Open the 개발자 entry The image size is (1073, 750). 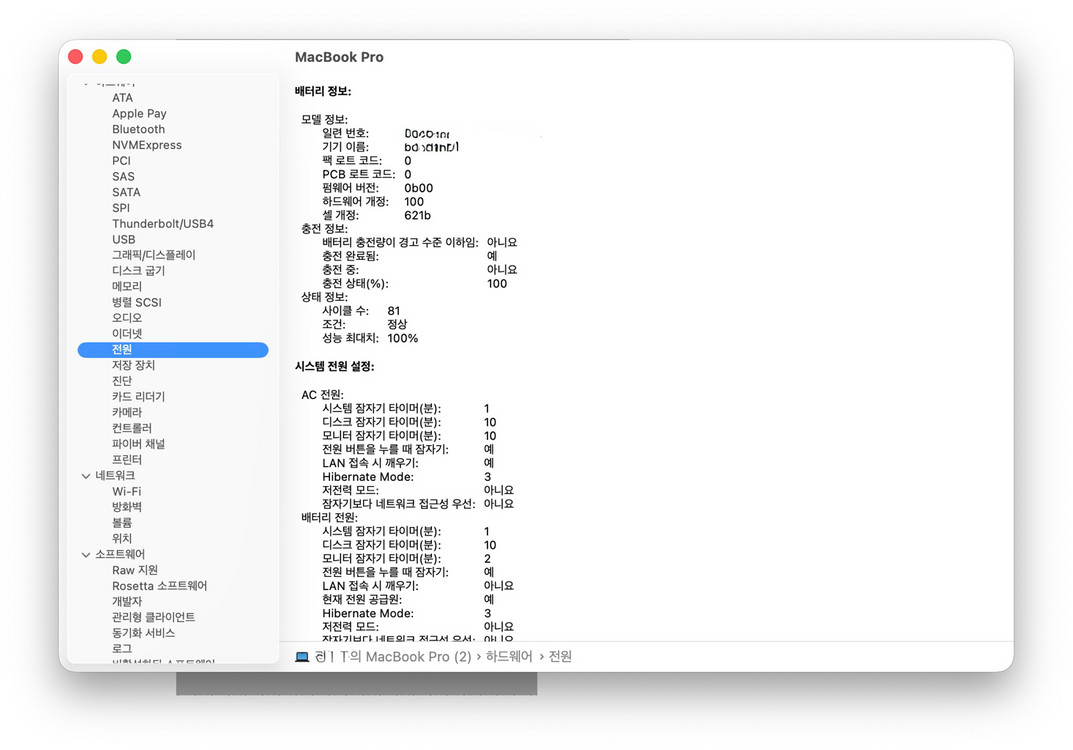(x=127, y=602)
